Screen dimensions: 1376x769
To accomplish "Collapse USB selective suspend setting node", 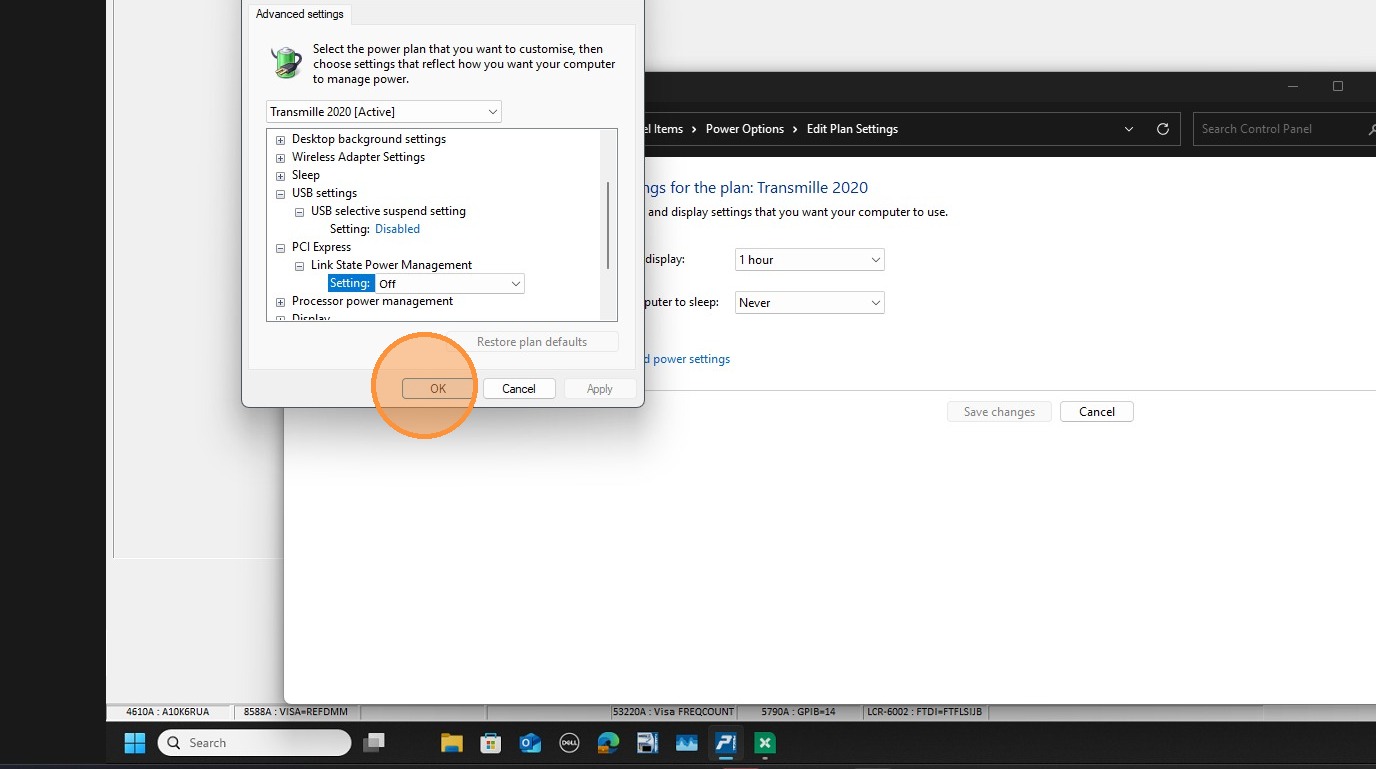I will coord(299,212).
